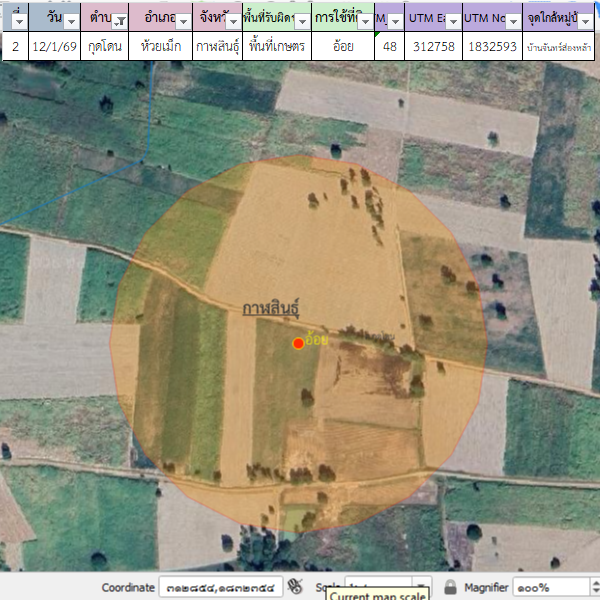The height and width of the screenshot is (600, 600).
Task: Click the red point marker on map
Action: [298, 344]
